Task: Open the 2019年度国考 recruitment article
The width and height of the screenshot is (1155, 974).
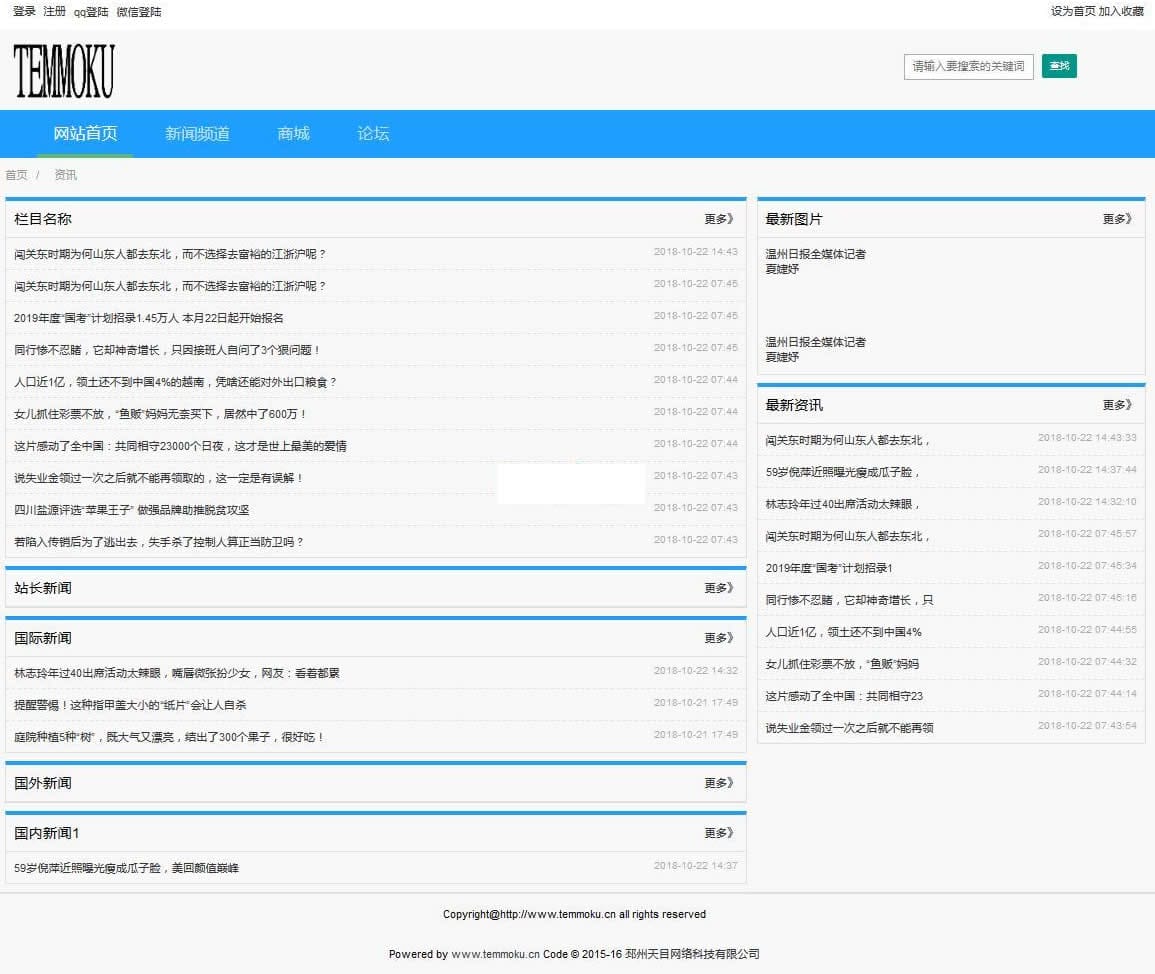Action: 150,317
